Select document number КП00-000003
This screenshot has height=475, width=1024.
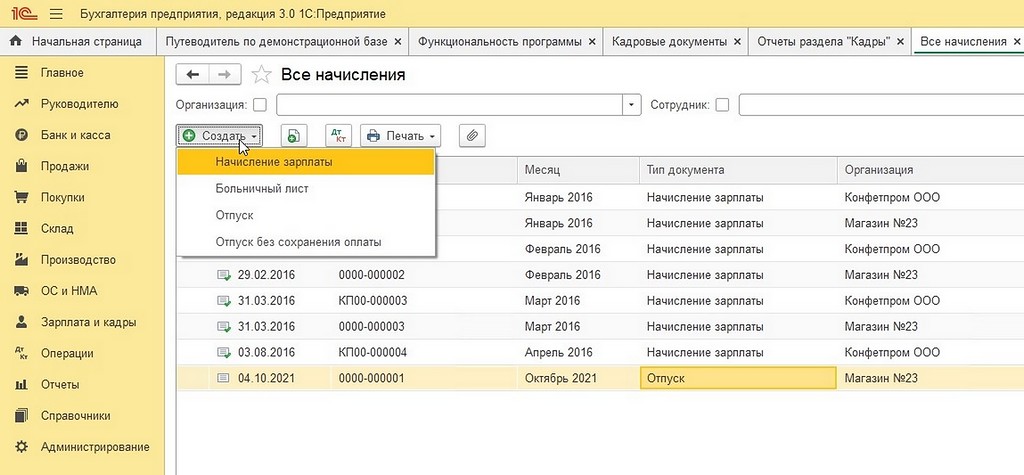click(372, 301)
